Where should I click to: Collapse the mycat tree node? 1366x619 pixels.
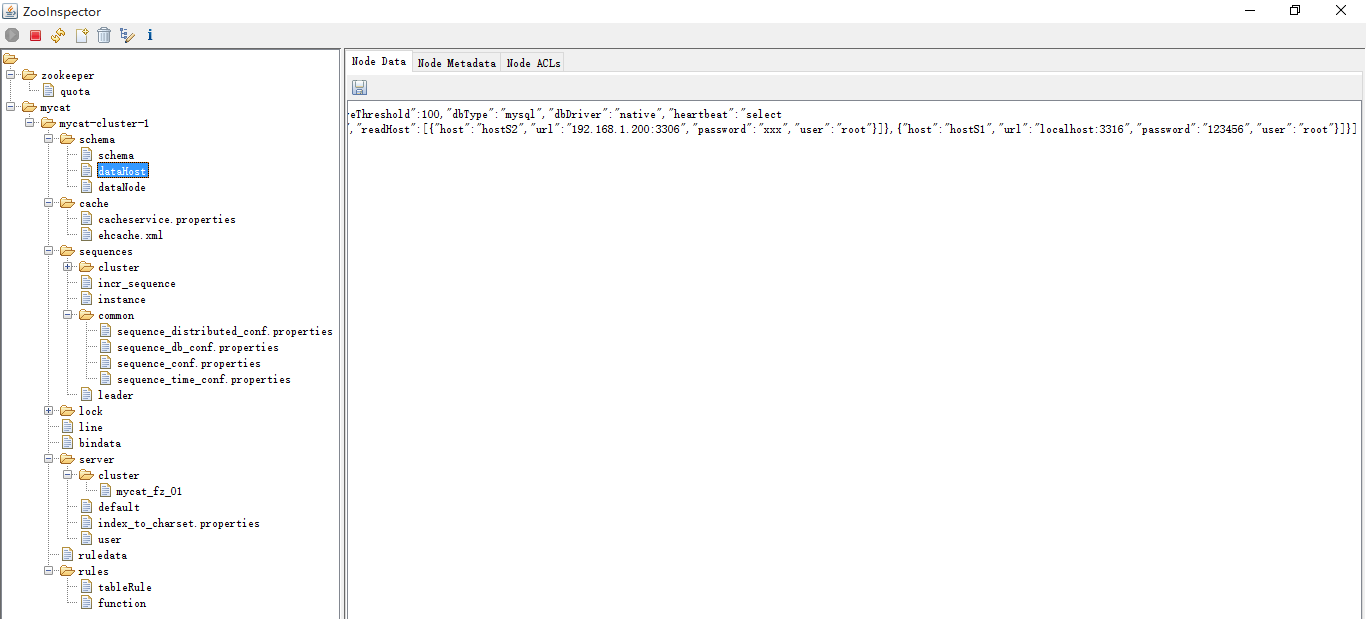point(12,107)
